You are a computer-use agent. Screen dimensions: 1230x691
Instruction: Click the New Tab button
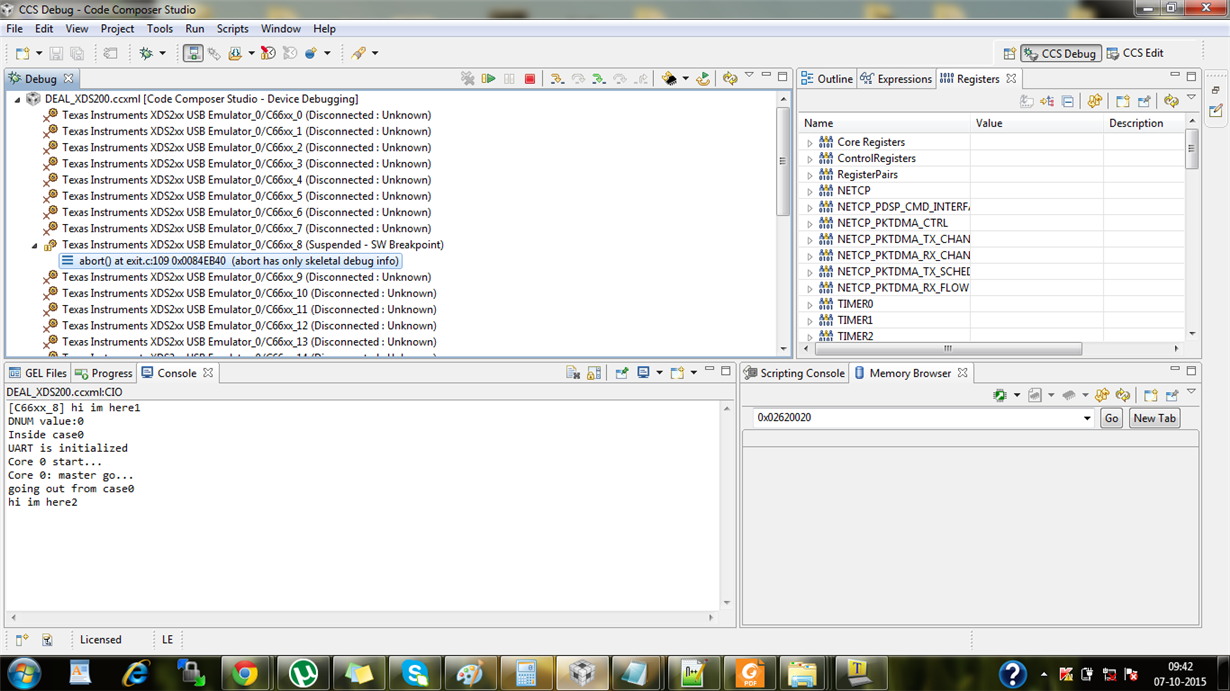click(1154, 418)
